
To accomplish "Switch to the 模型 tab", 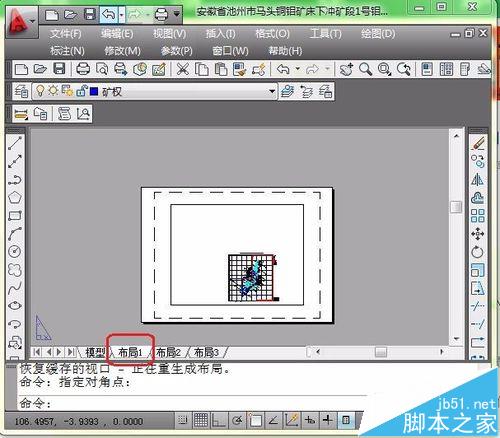I will point(95,352).
